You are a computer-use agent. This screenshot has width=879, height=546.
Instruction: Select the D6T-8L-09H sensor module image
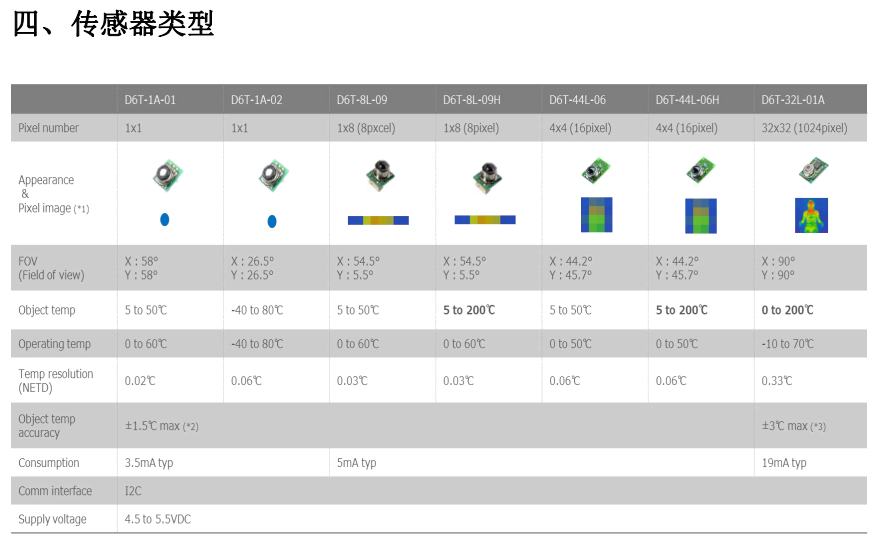(486, 176)
